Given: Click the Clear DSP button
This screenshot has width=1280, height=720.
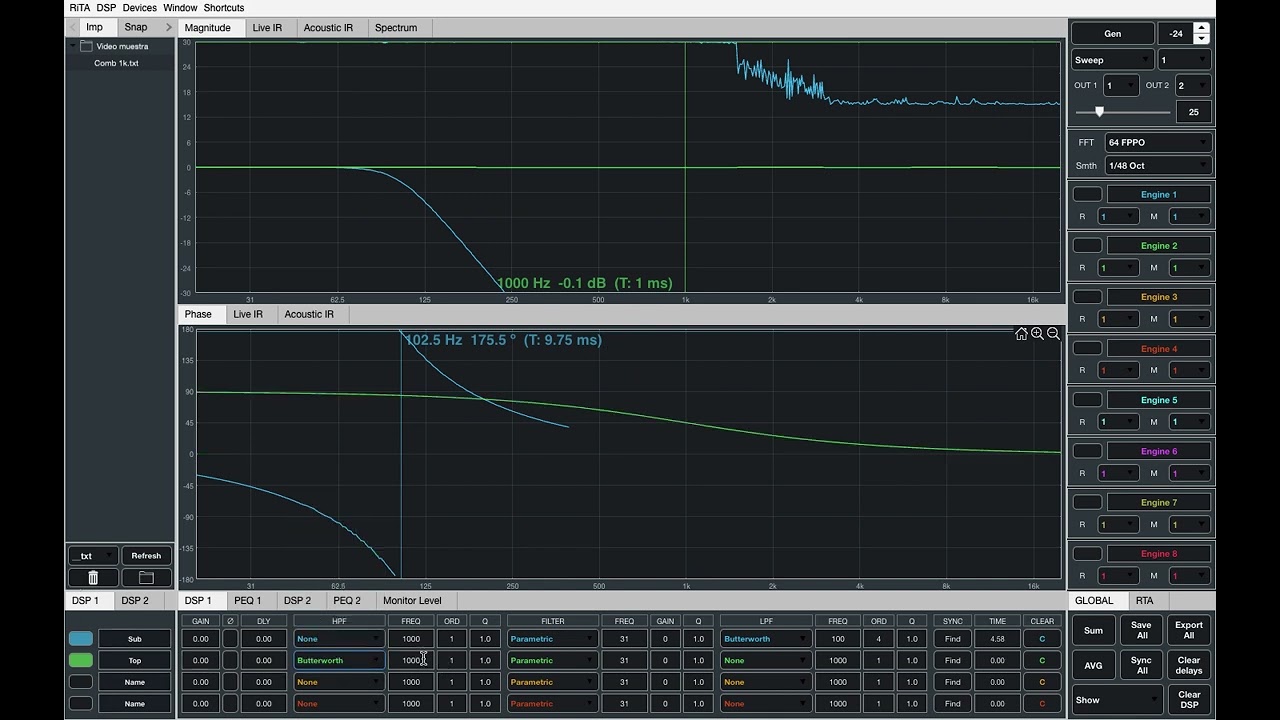Looking at the screenshot, I should [1189, 700].
